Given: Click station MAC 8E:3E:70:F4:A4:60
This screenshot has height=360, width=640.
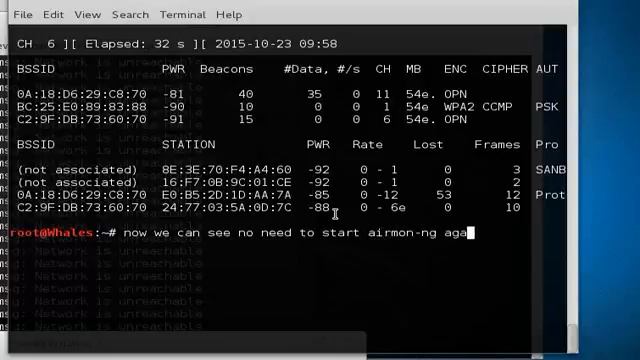Looking at the screenshot, I should click(x=227, y=170).
